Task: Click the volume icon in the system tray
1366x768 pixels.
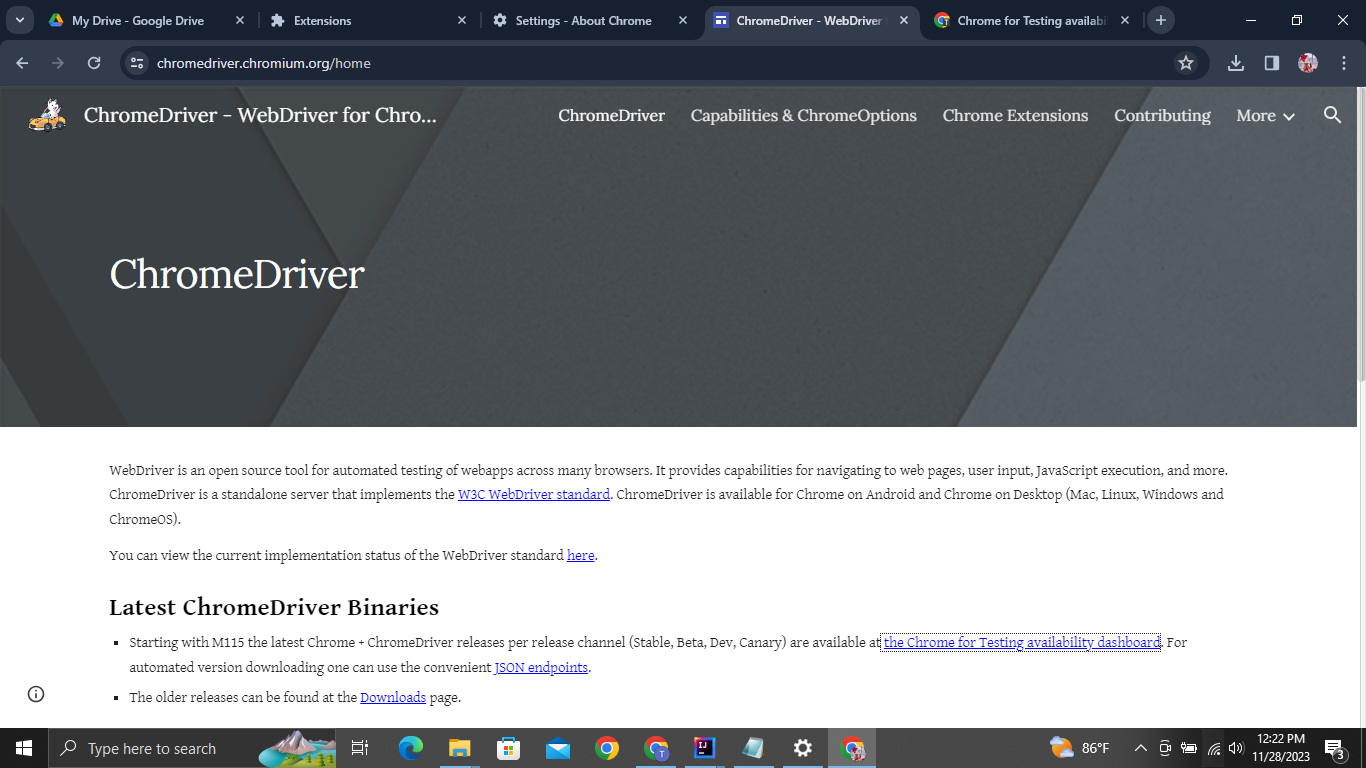Action: click(x=1236, y=748)
